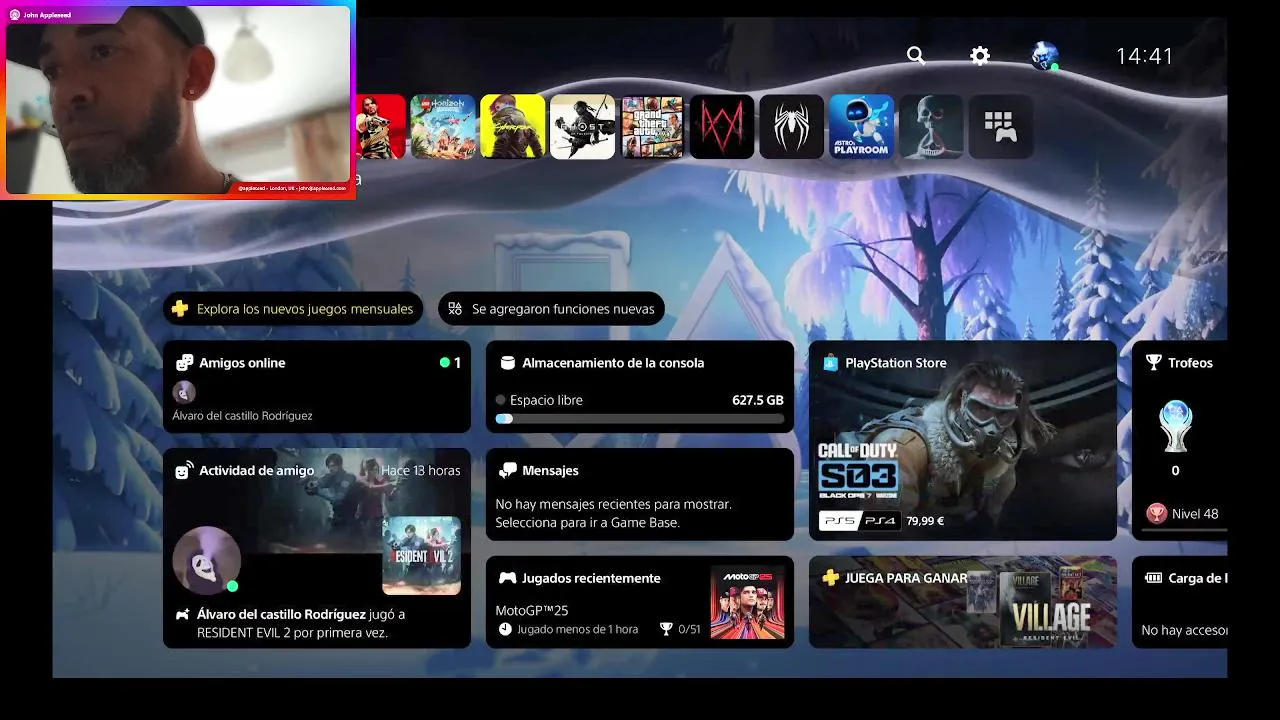
Task: Select the Watch Dogs Legion game tile
Action: point(722,127)
